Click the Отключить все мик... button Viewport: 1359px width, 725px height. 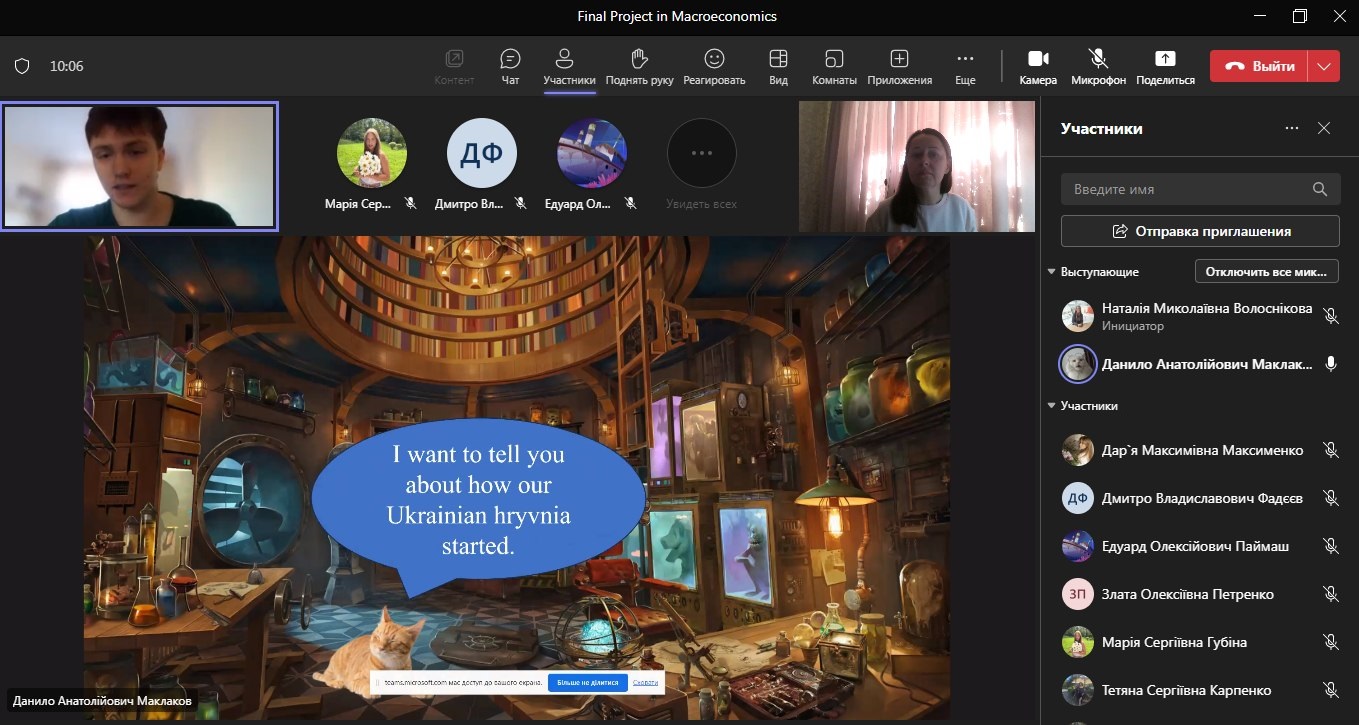point(1266,272)
